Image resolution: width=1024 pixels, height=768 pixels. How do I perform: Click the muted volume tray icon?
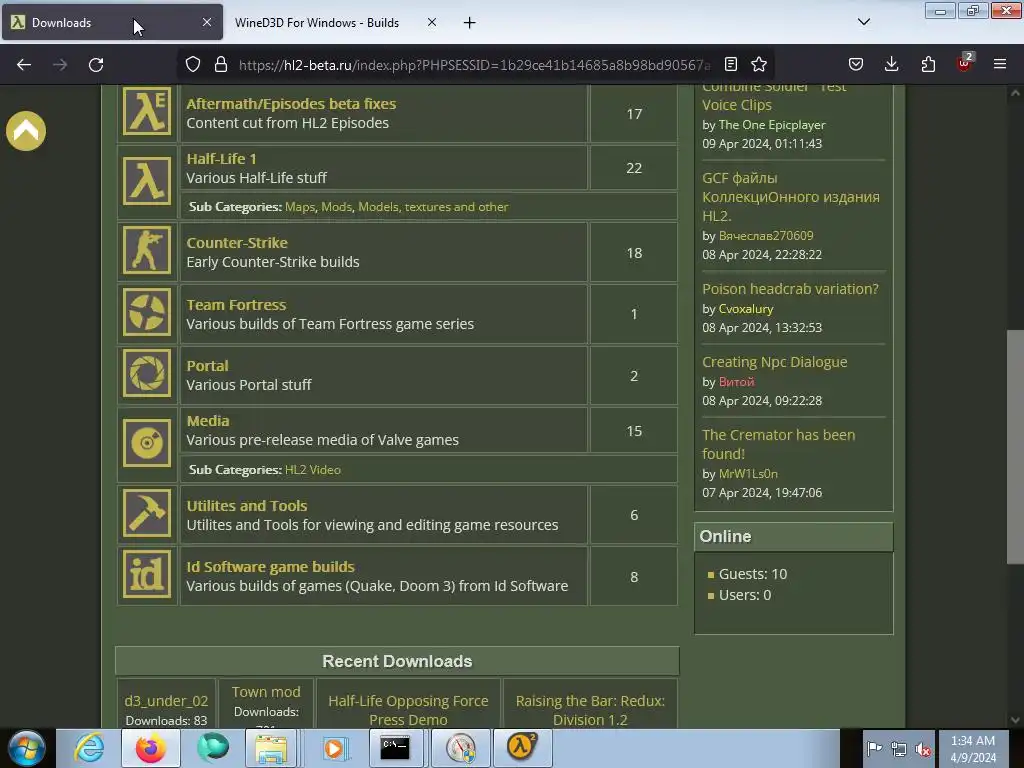point(923,749)
